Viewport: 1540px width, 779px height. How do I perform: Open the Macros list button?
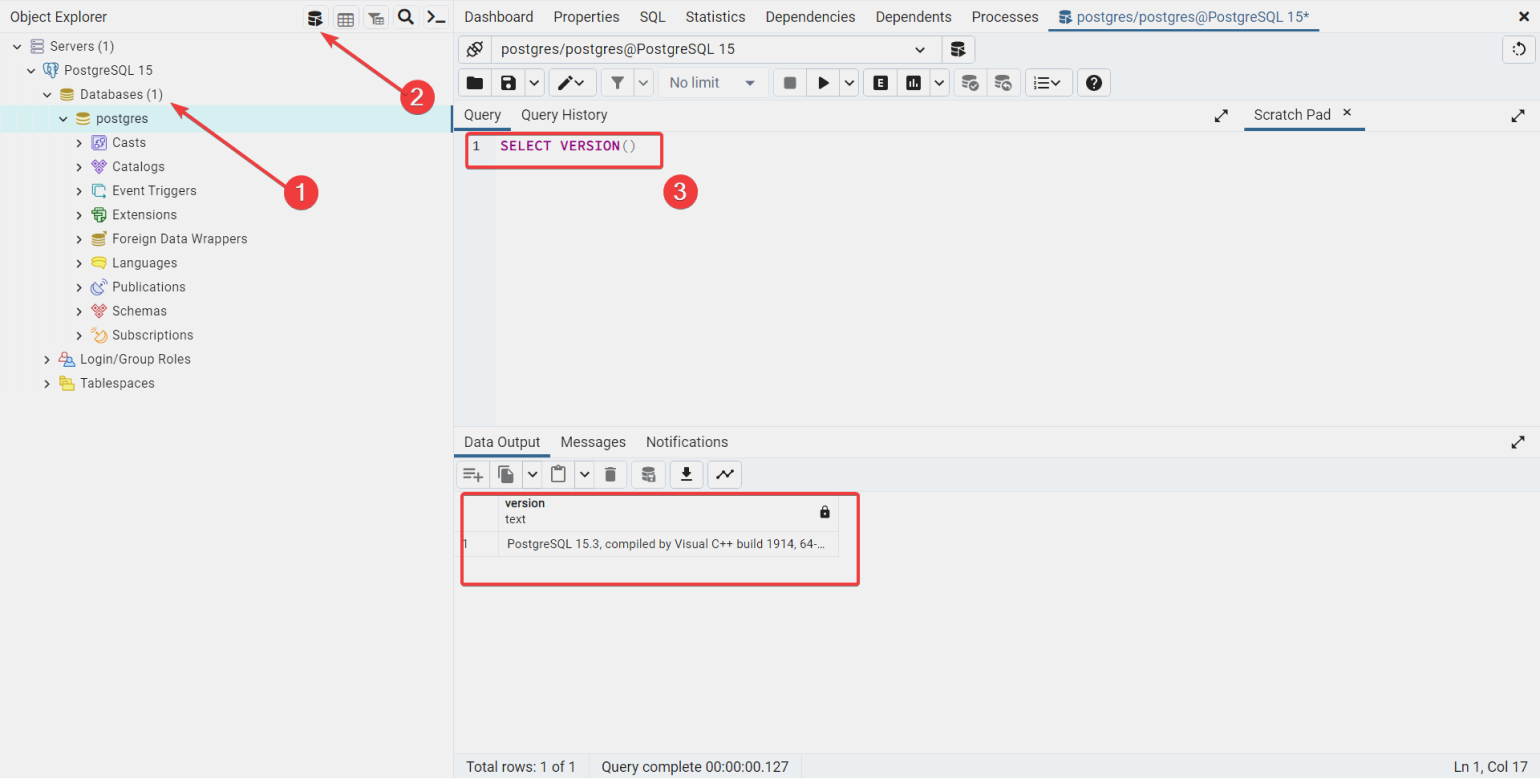coord(1050,83)
